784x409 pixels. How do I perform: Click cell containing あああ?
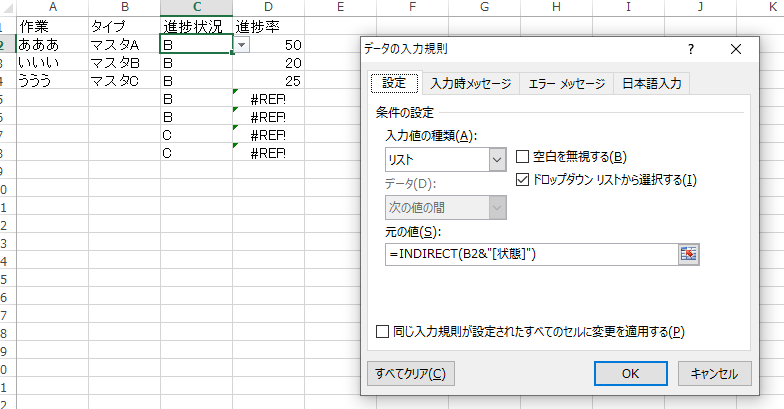(52, 44)
